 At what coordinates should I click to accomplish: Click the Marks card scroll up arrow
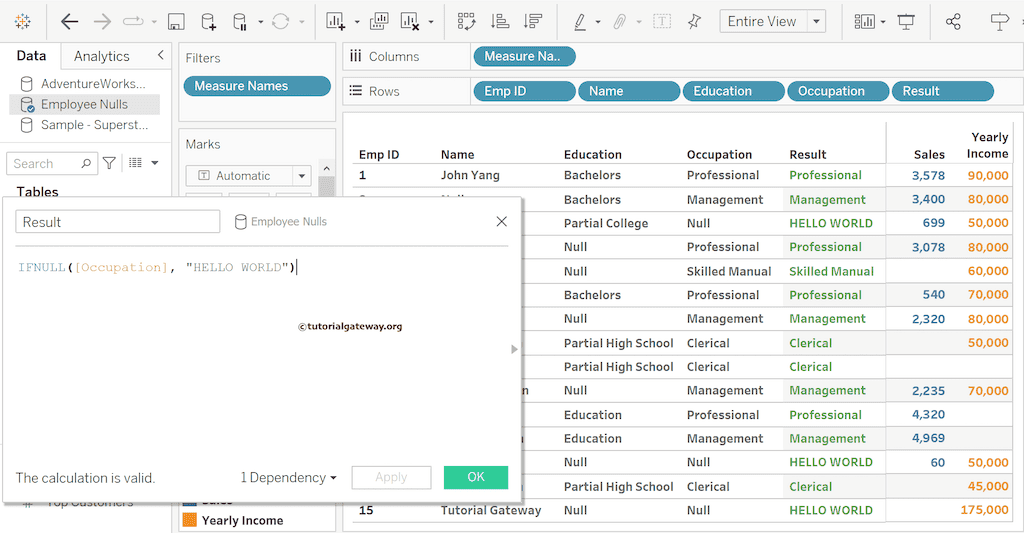pos(327,169)
